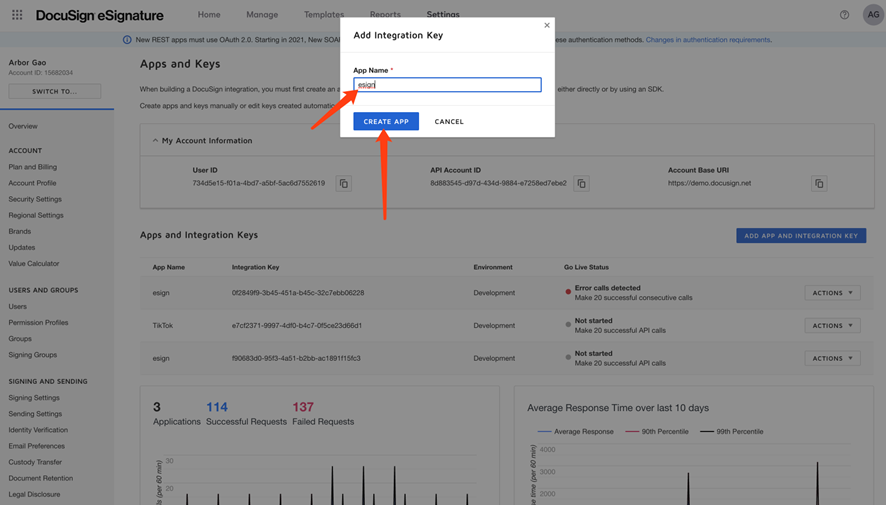886x505 pixels.
Task: Select integration key starting e7cf2371
Action: click(x=297, y=325)
